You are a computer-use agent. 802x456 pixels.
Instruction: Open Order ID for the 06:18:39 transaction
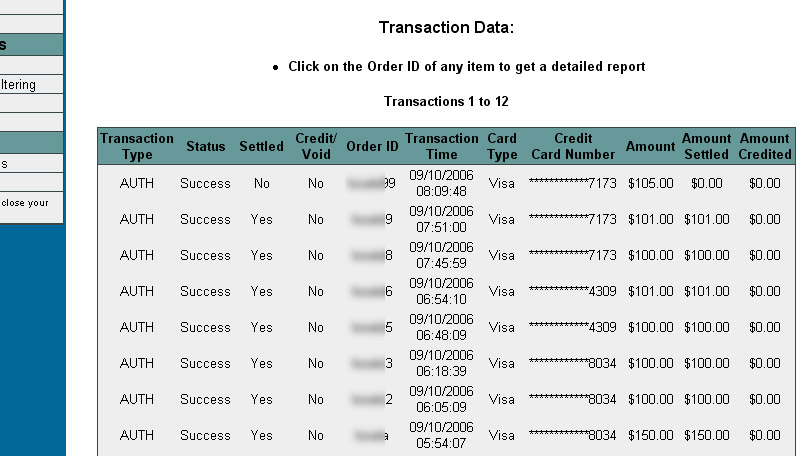click(x=372, y=363)
